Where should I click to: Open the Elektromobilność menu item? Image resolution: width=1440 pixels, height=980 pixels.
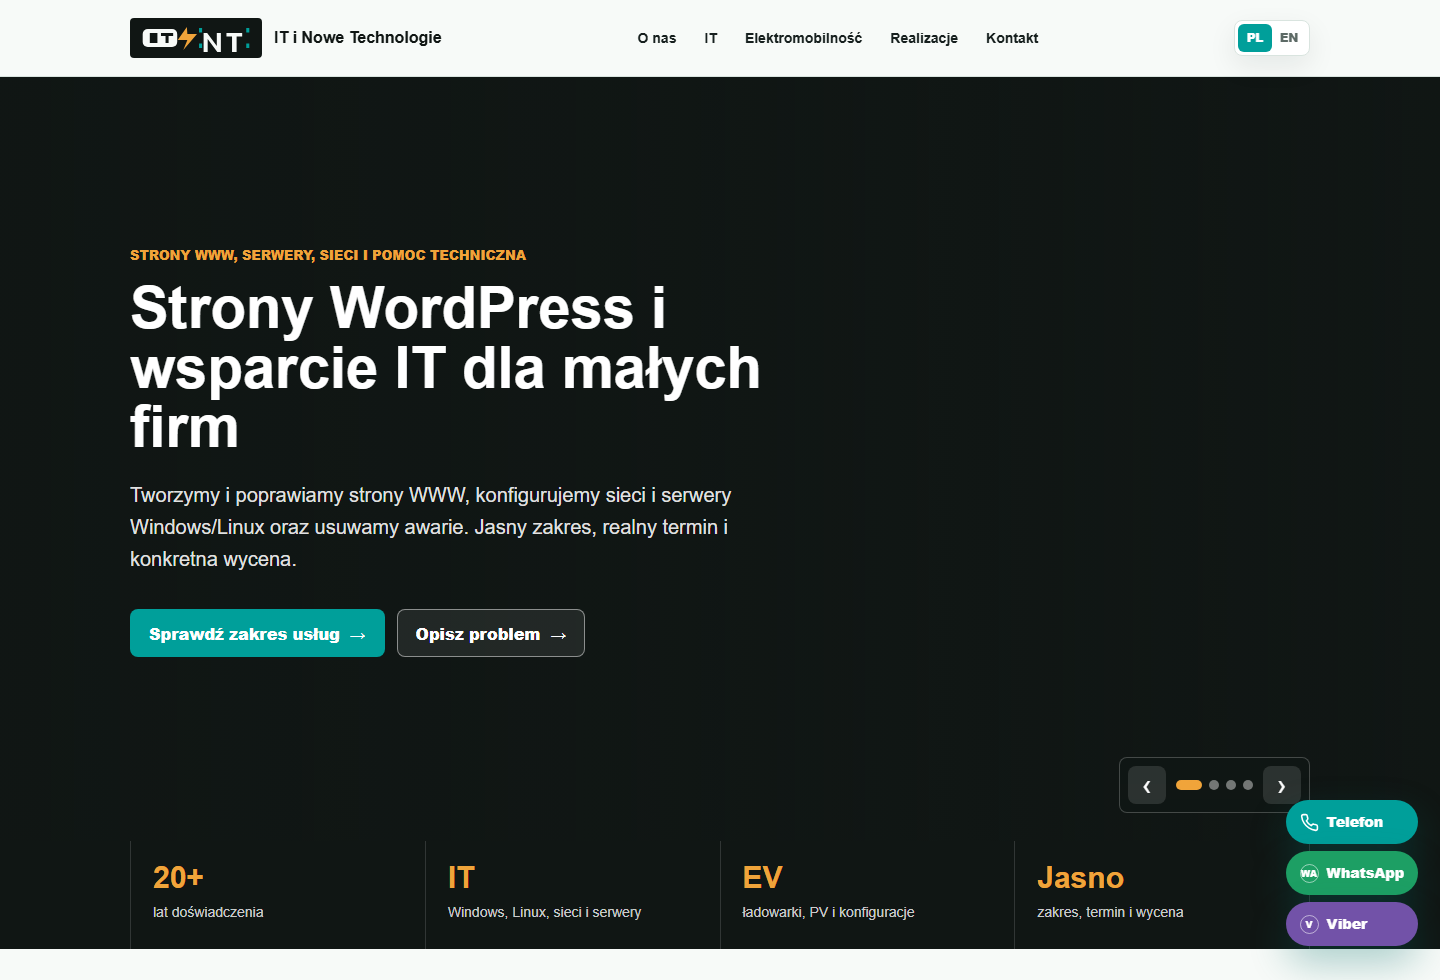[x=803, y=38]
